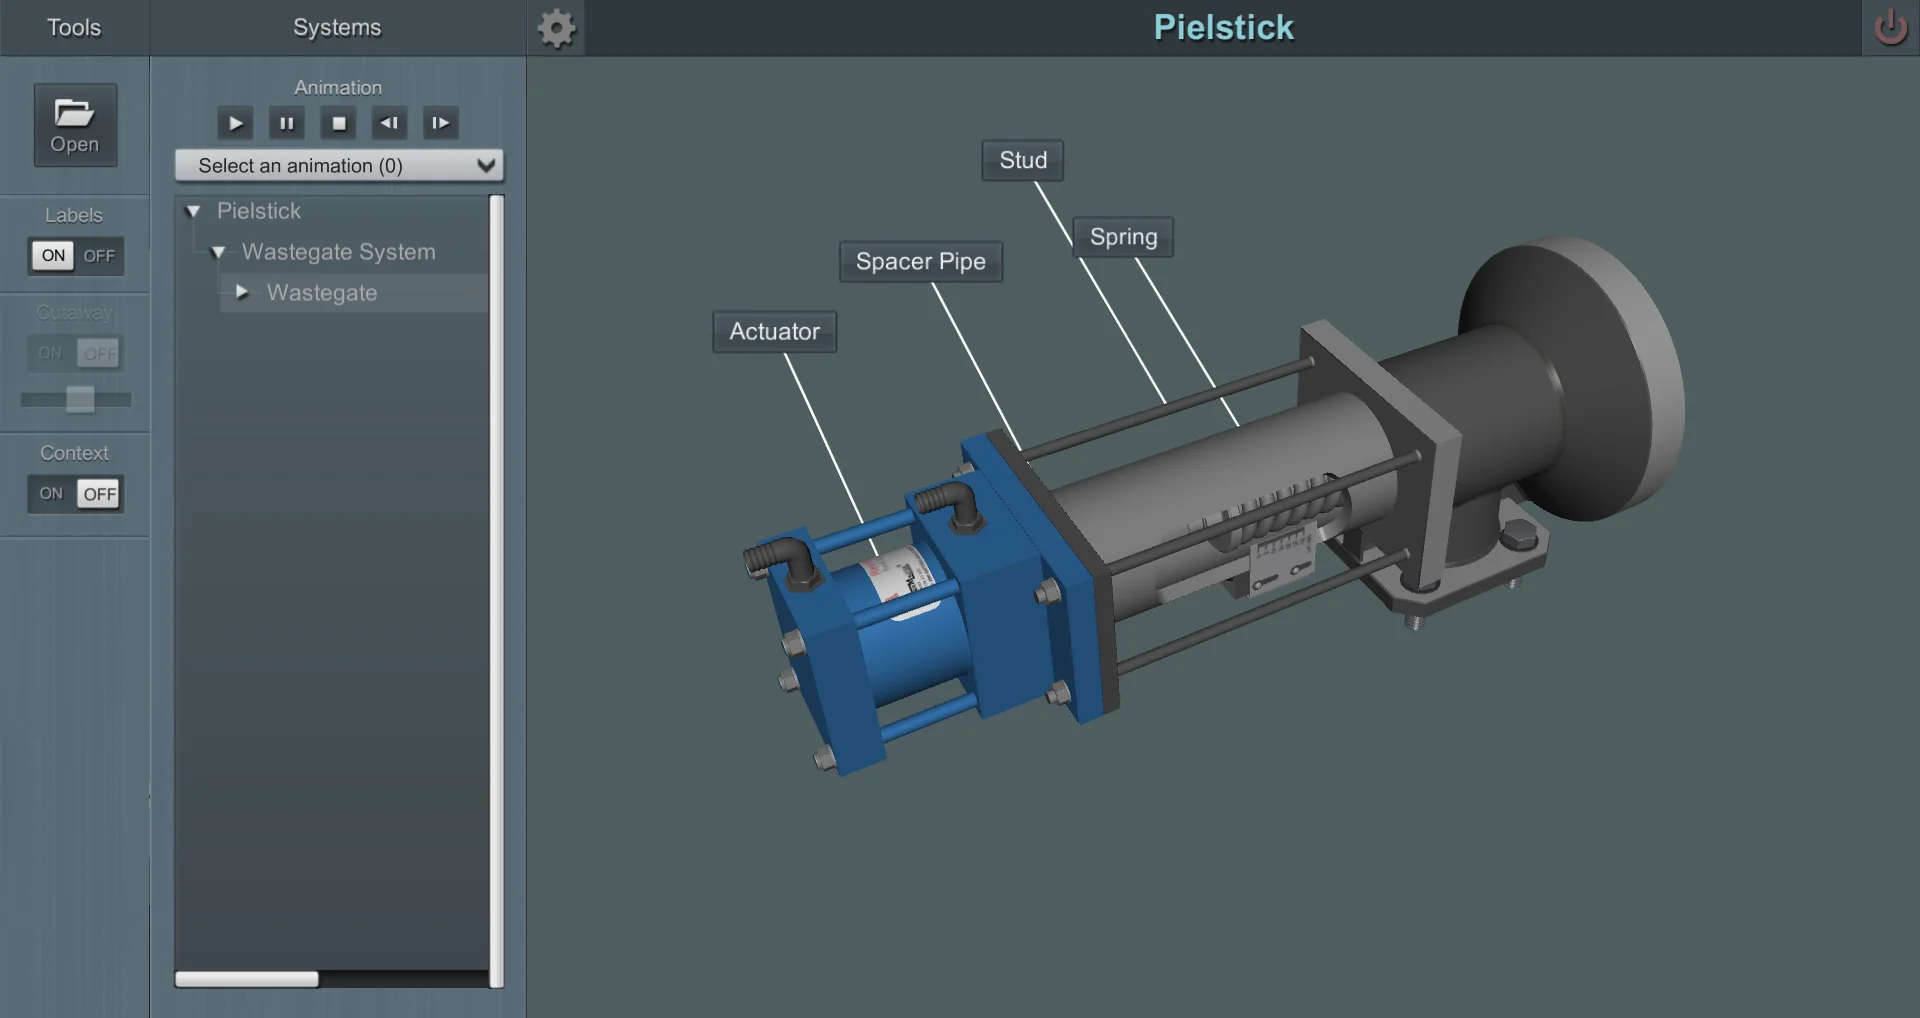Click the Cutaway slider handle
Screen dimensions: 1920x1018
80,399
